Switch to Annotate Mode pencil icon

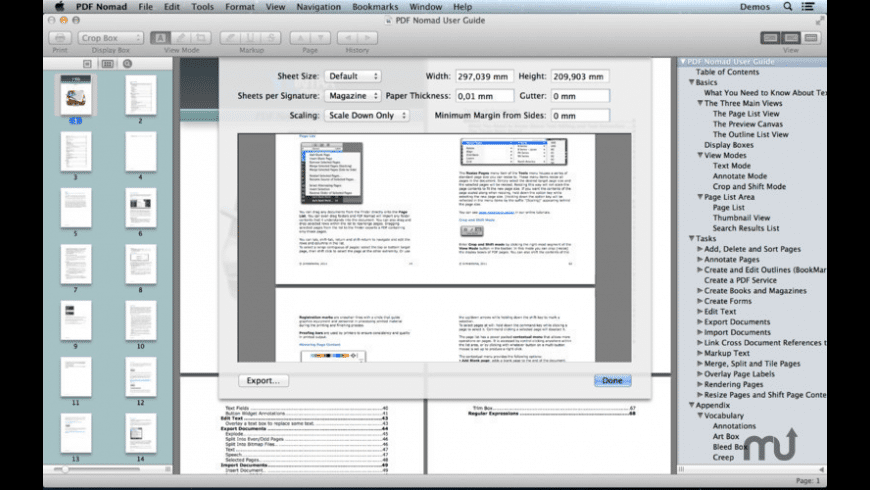click(181, 38)
